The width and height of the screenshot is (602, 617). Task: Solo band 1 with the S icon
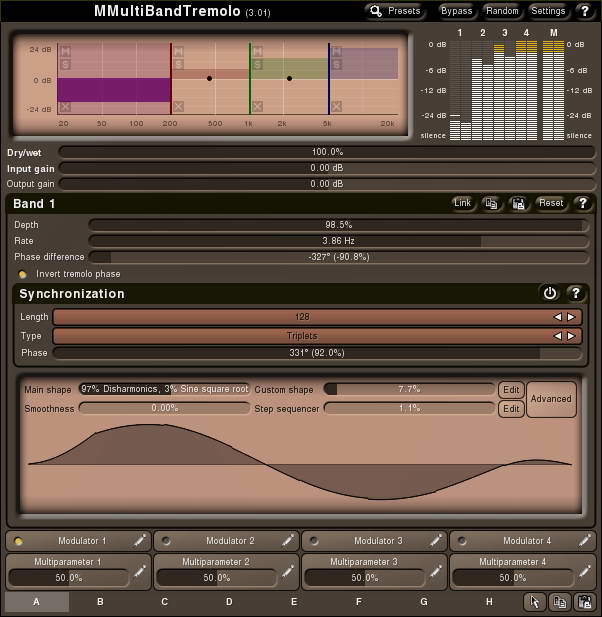pos(65,64)
